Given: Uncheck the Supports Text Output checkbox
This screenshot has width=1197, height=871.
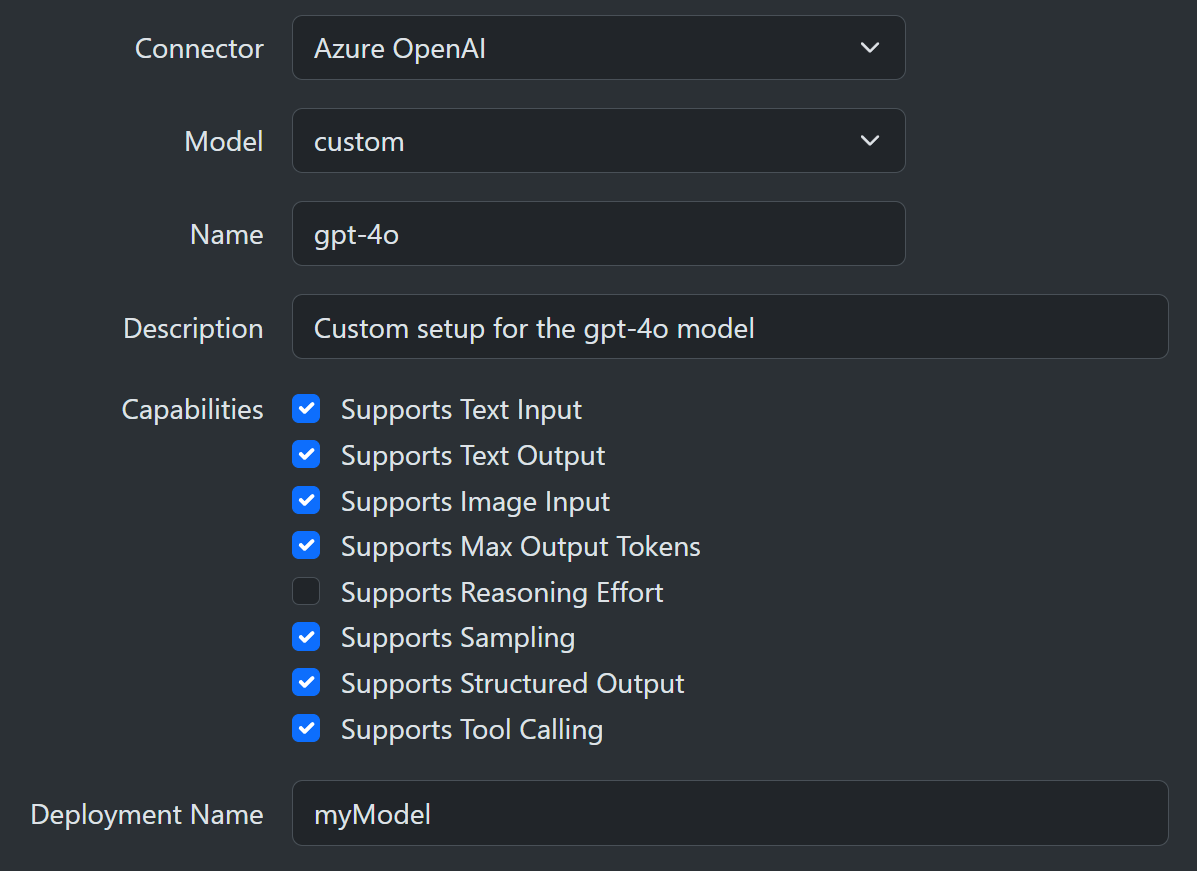Looking at the screenshot, I should coord(306,455).
